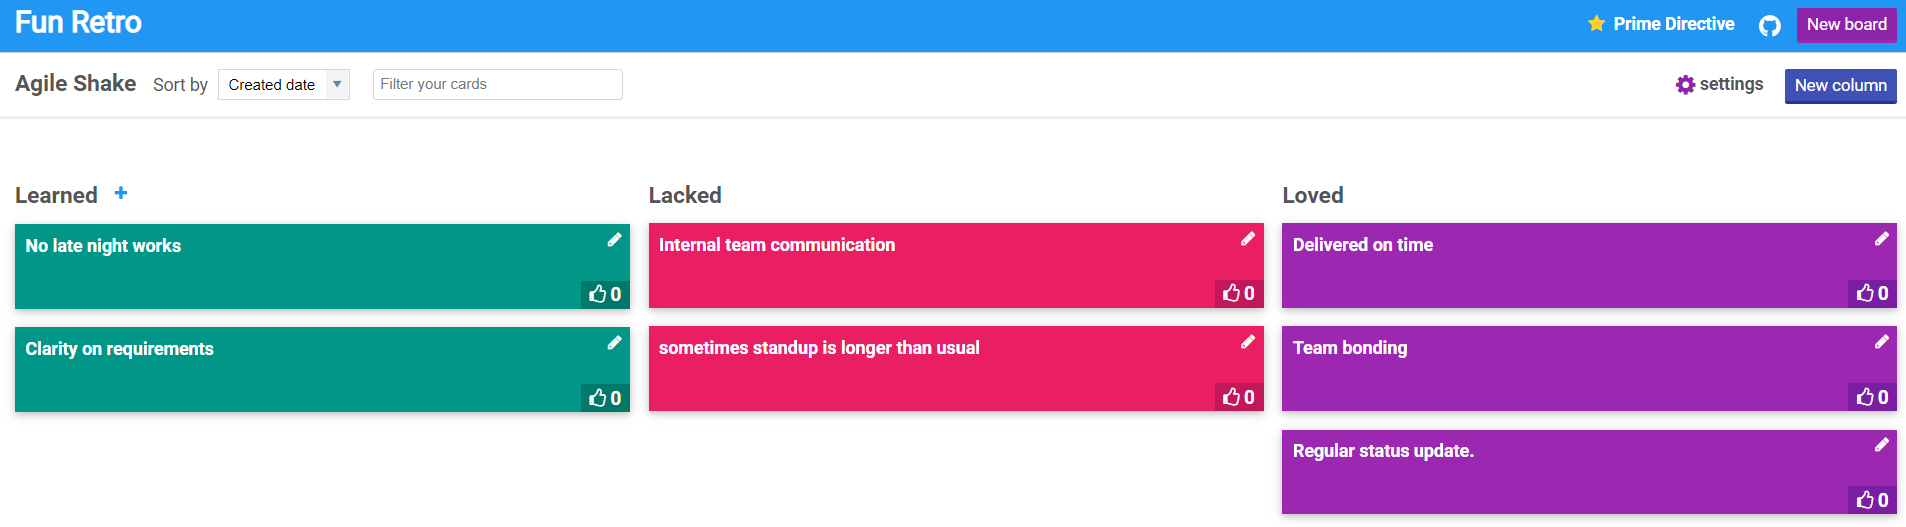
Task: Open the settings gear menu
Action: (x=1719, y=84)
